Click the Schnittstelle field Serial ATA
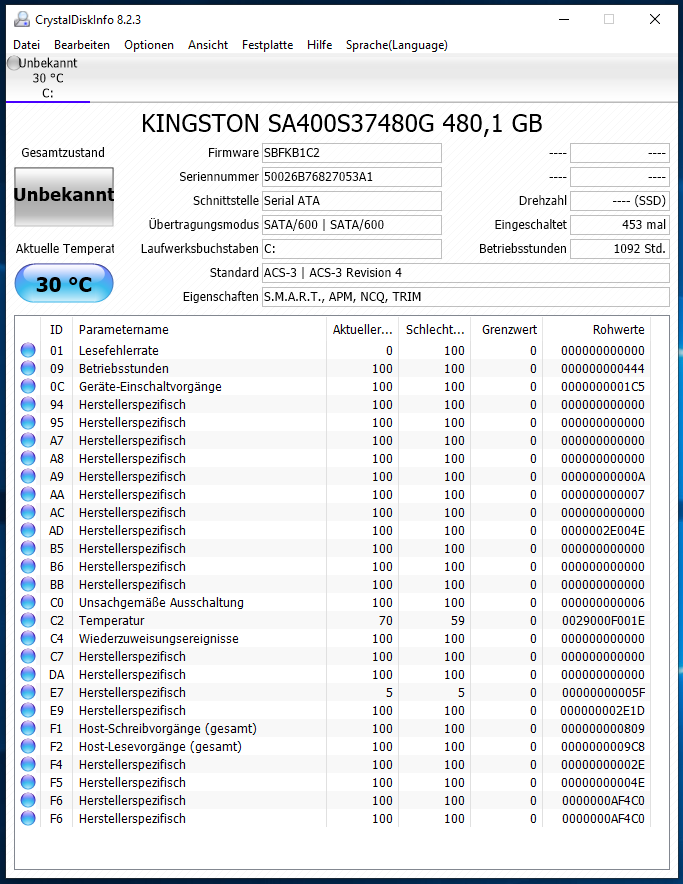The height and width of the screenshot is (884, 683). (352, 201)
